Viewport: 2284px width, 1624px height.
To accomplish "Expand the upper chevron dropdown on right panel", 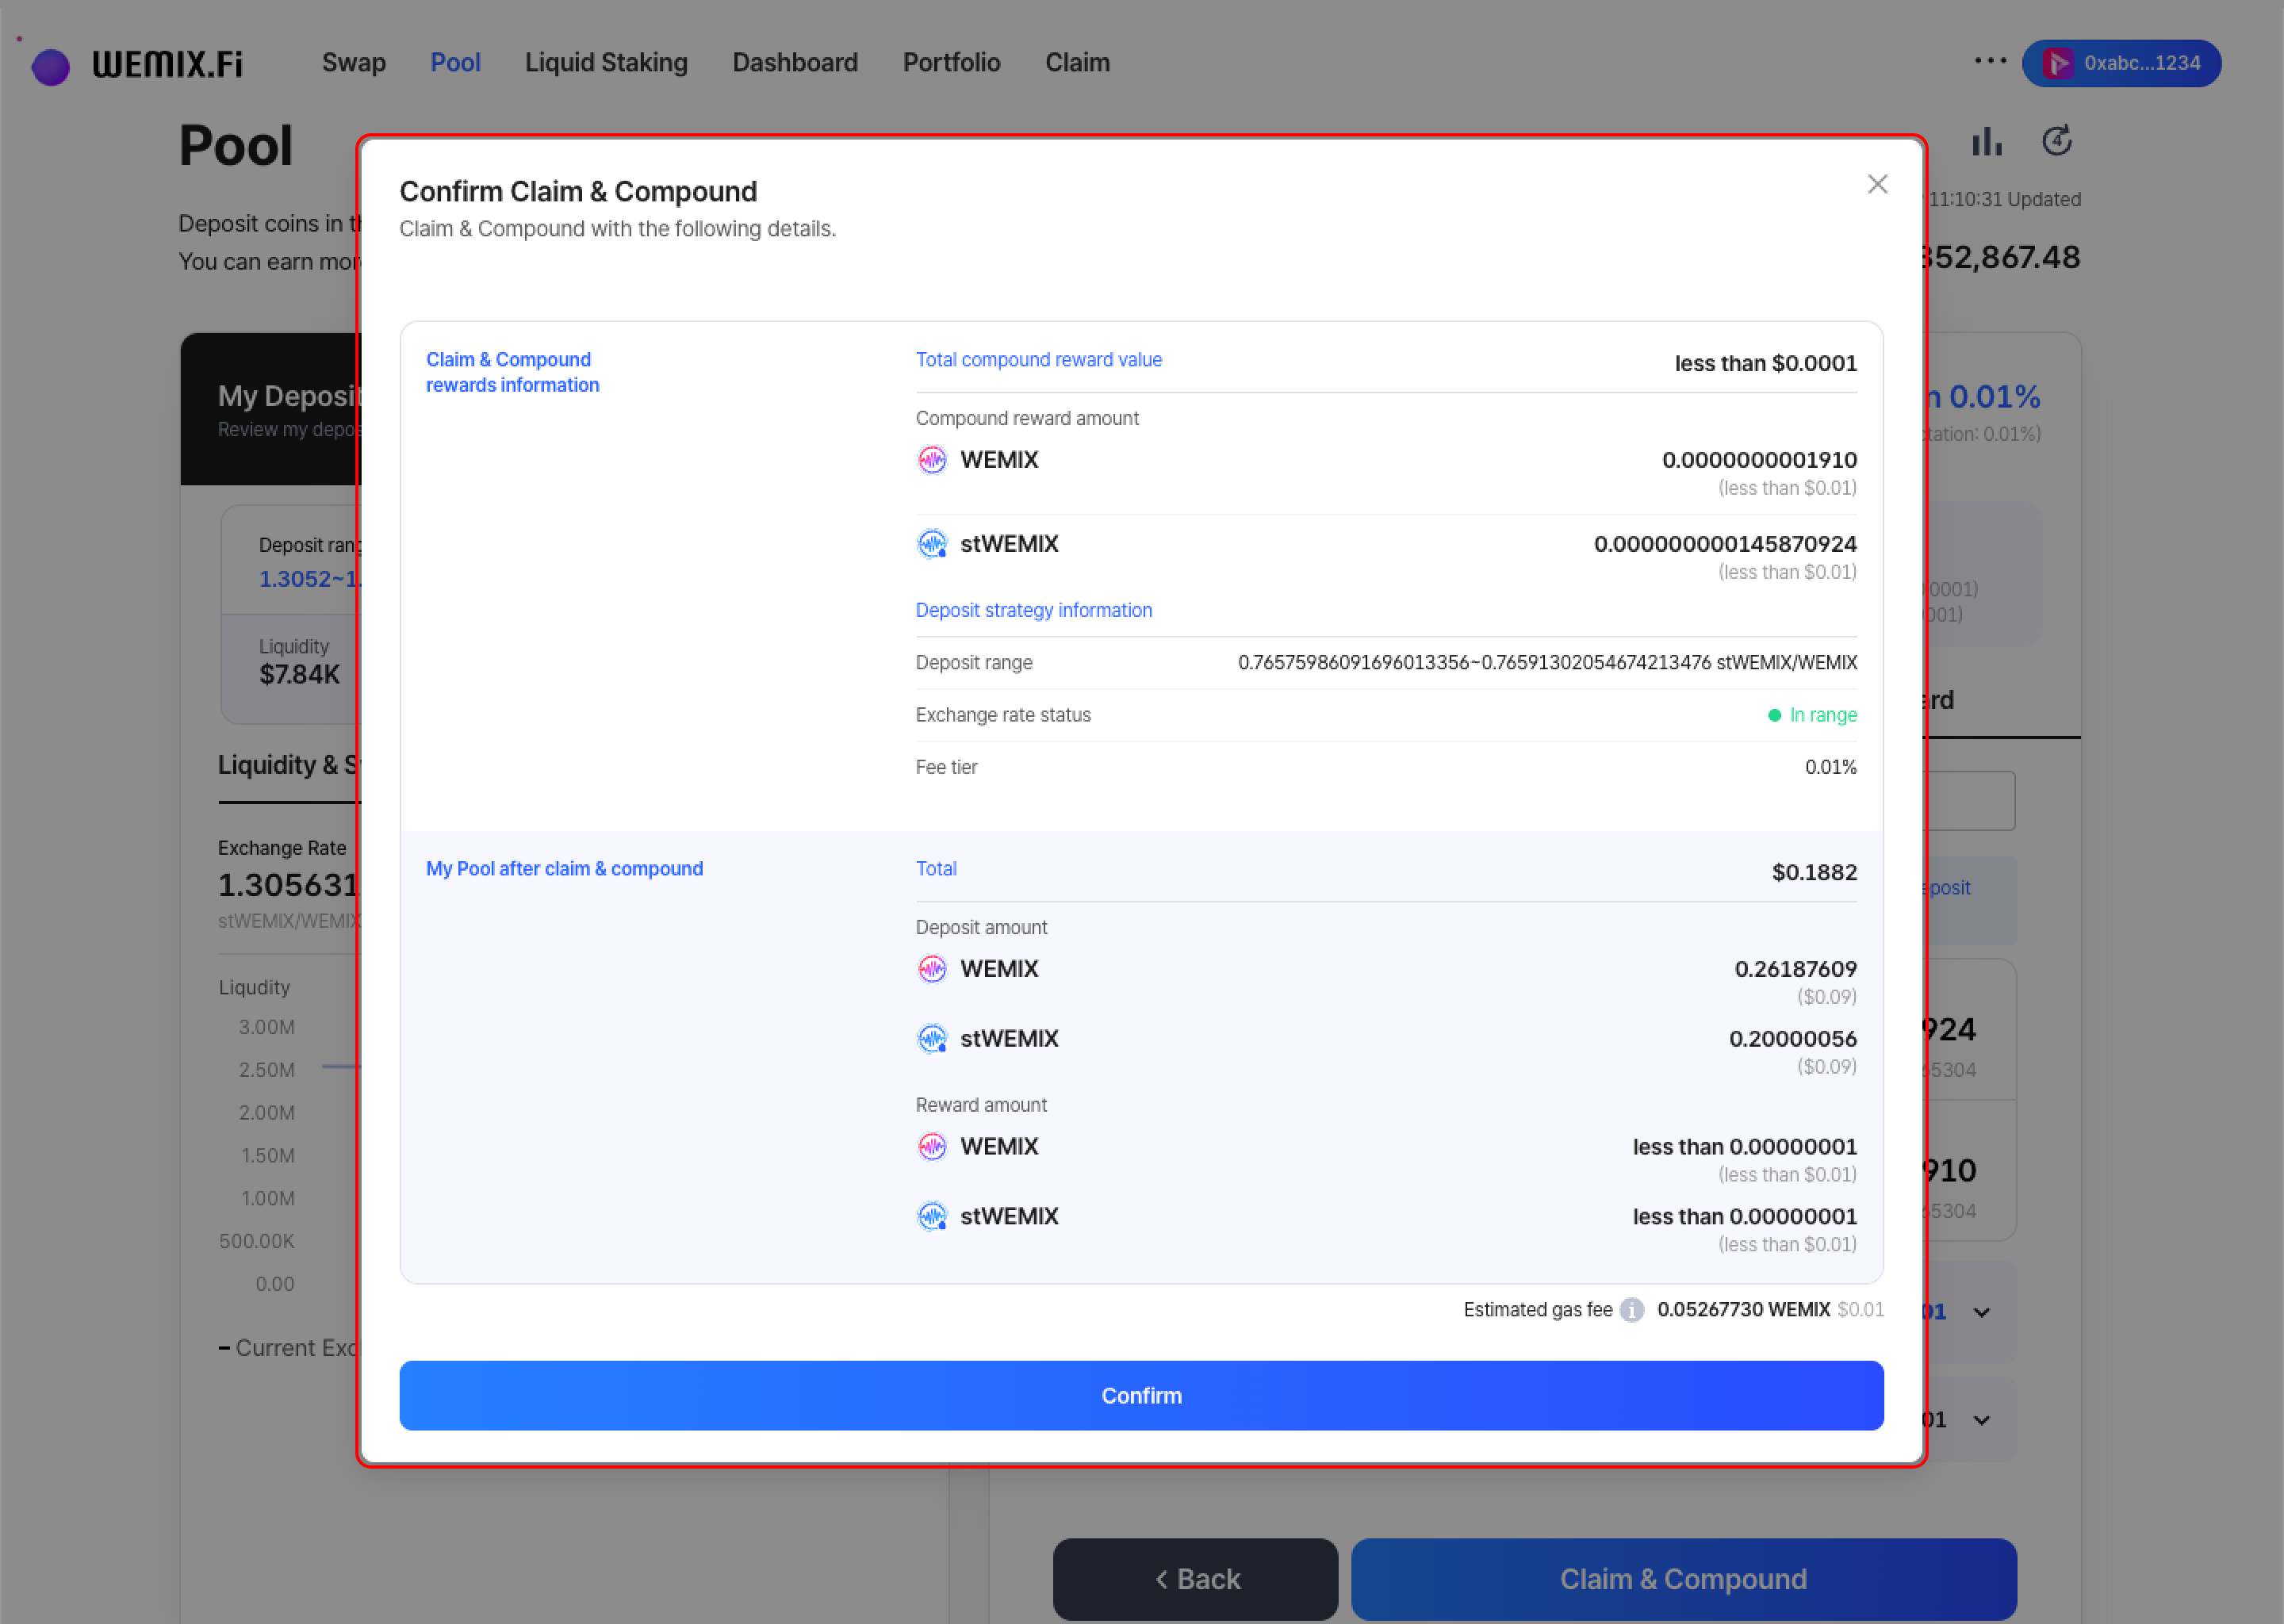I will (x=1981, y=1312).
